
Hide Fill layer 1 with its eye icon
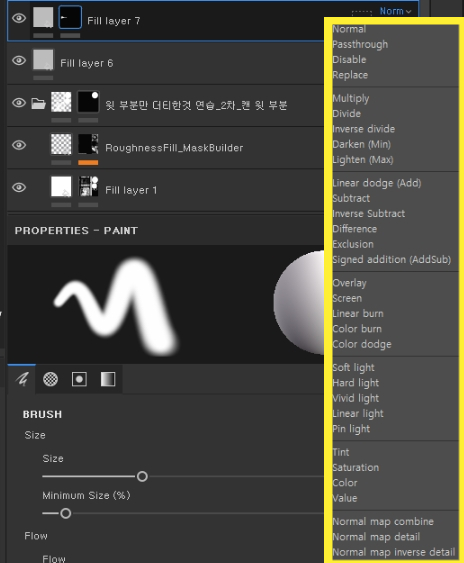pos(19,187)
